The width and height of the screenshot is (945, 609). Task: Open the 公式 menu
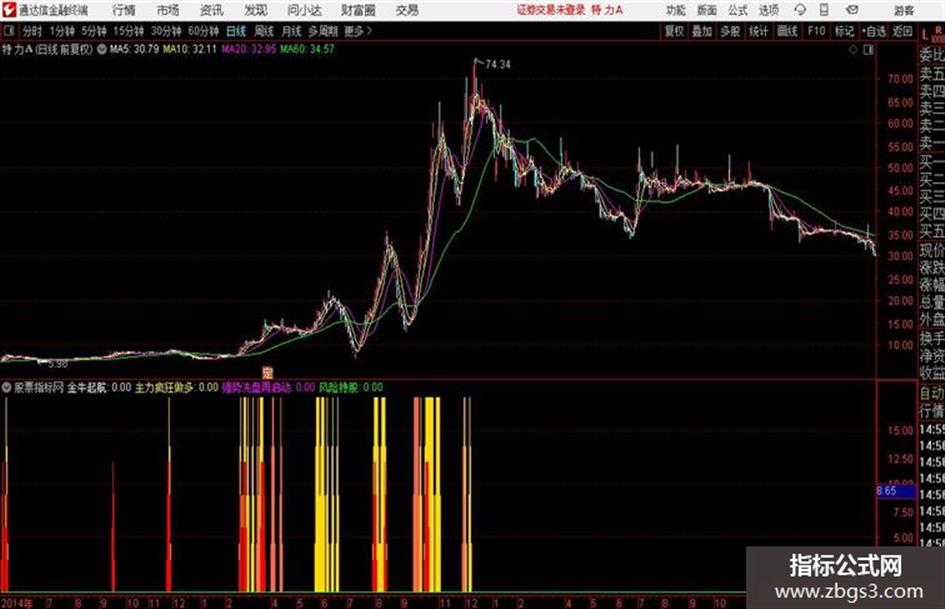738,10
